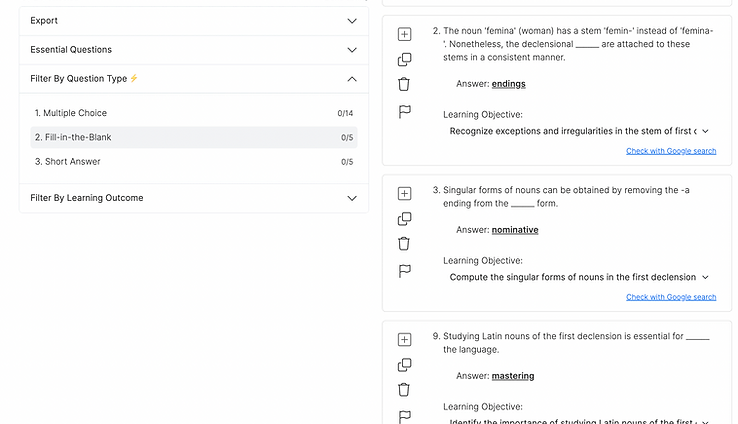Expand the Essential Questions section
This screenshot has height=424, width=738.
point(194,50)
